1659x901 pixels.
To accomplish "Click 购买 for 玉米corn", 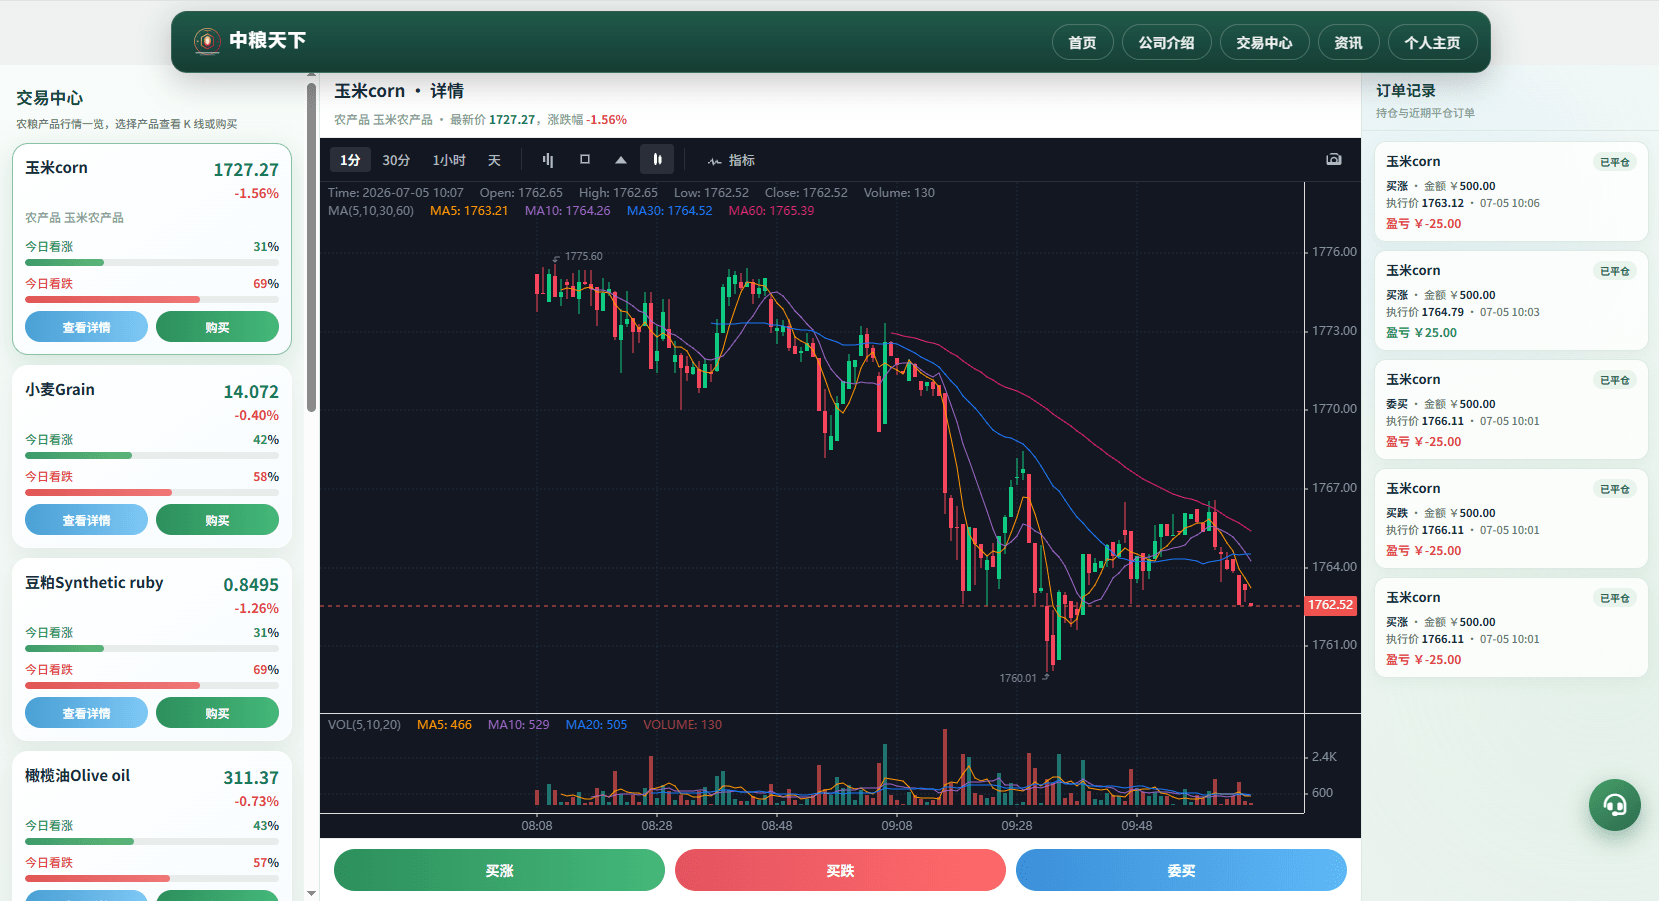I will click(x=217, y=327).
